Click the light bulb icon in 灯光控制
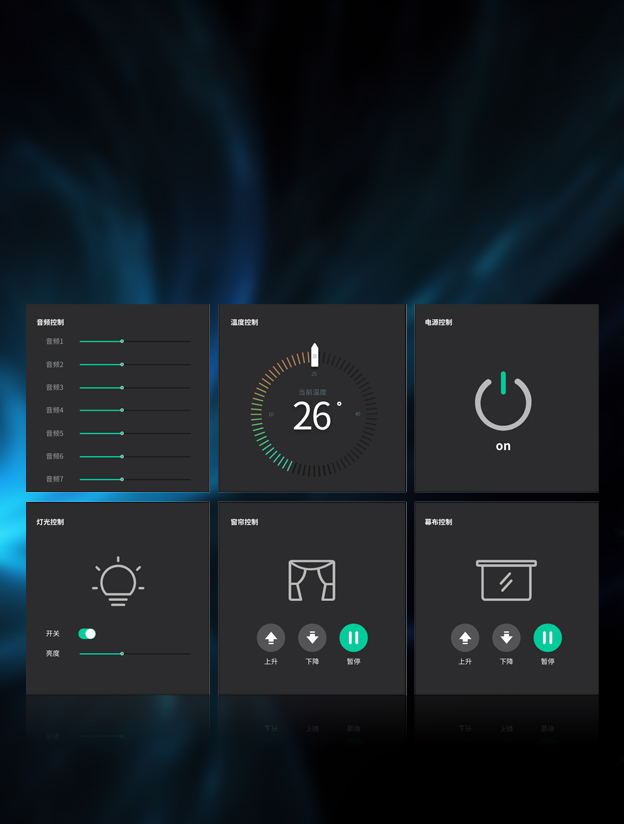This screenshot has height=824, width=624. tap(118, 582)
